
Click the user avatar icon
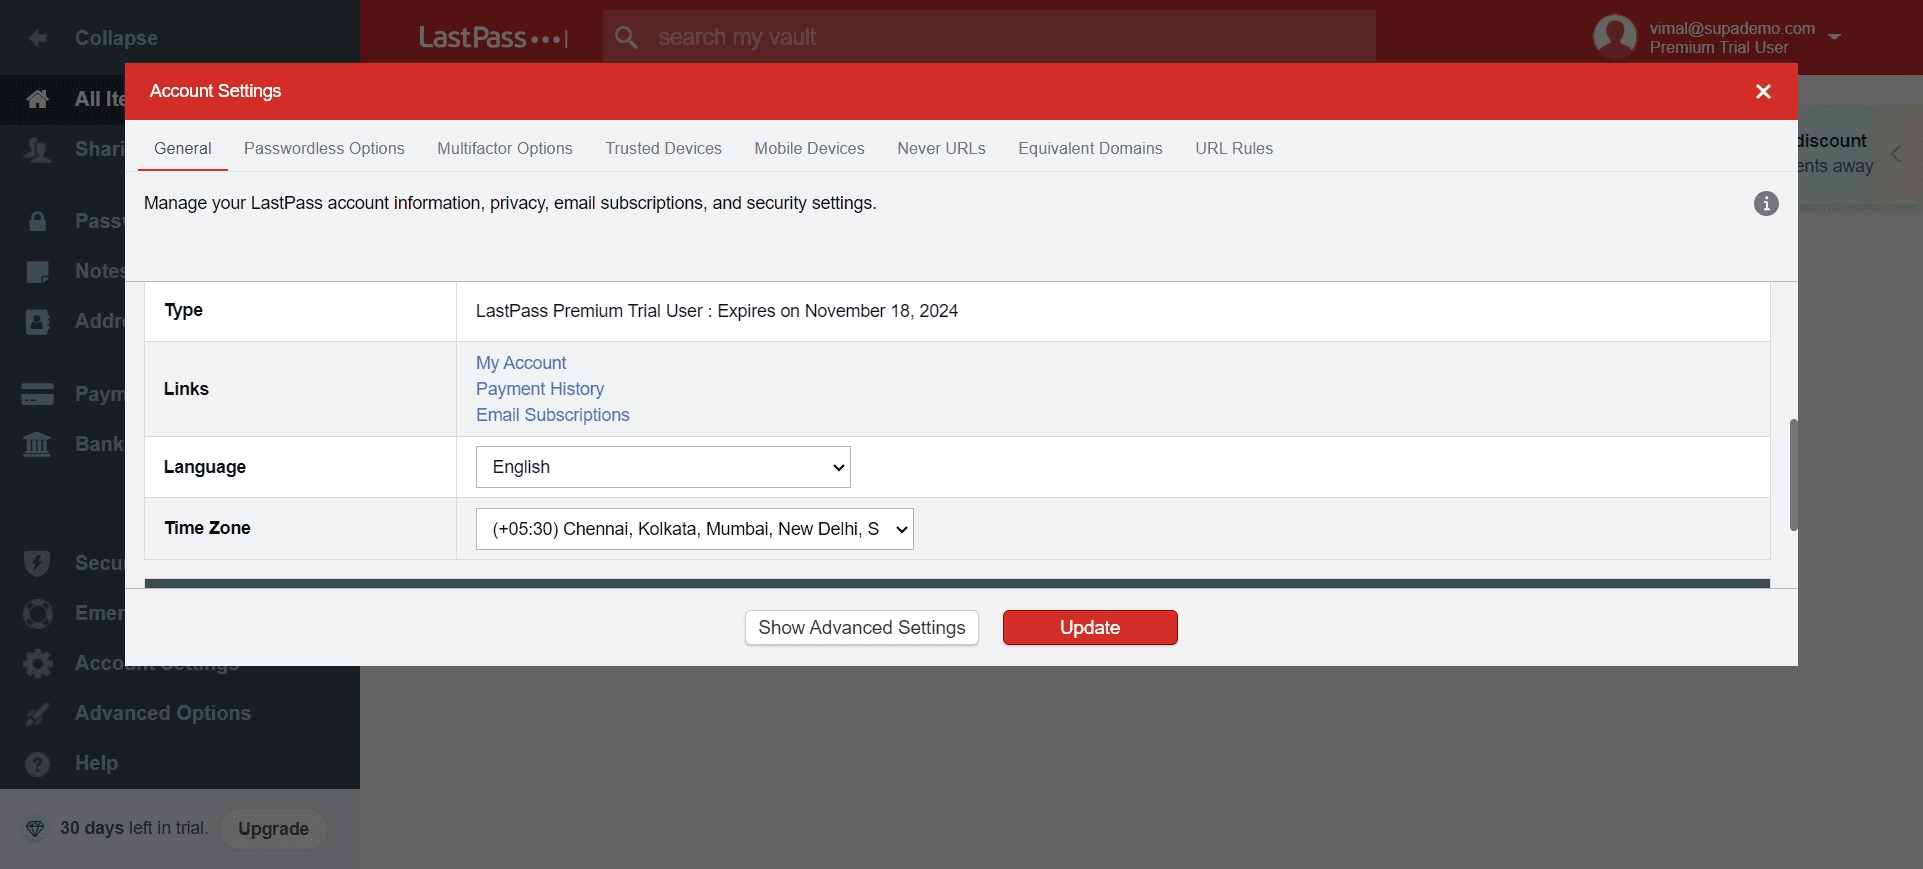(x=1614, y=37)
